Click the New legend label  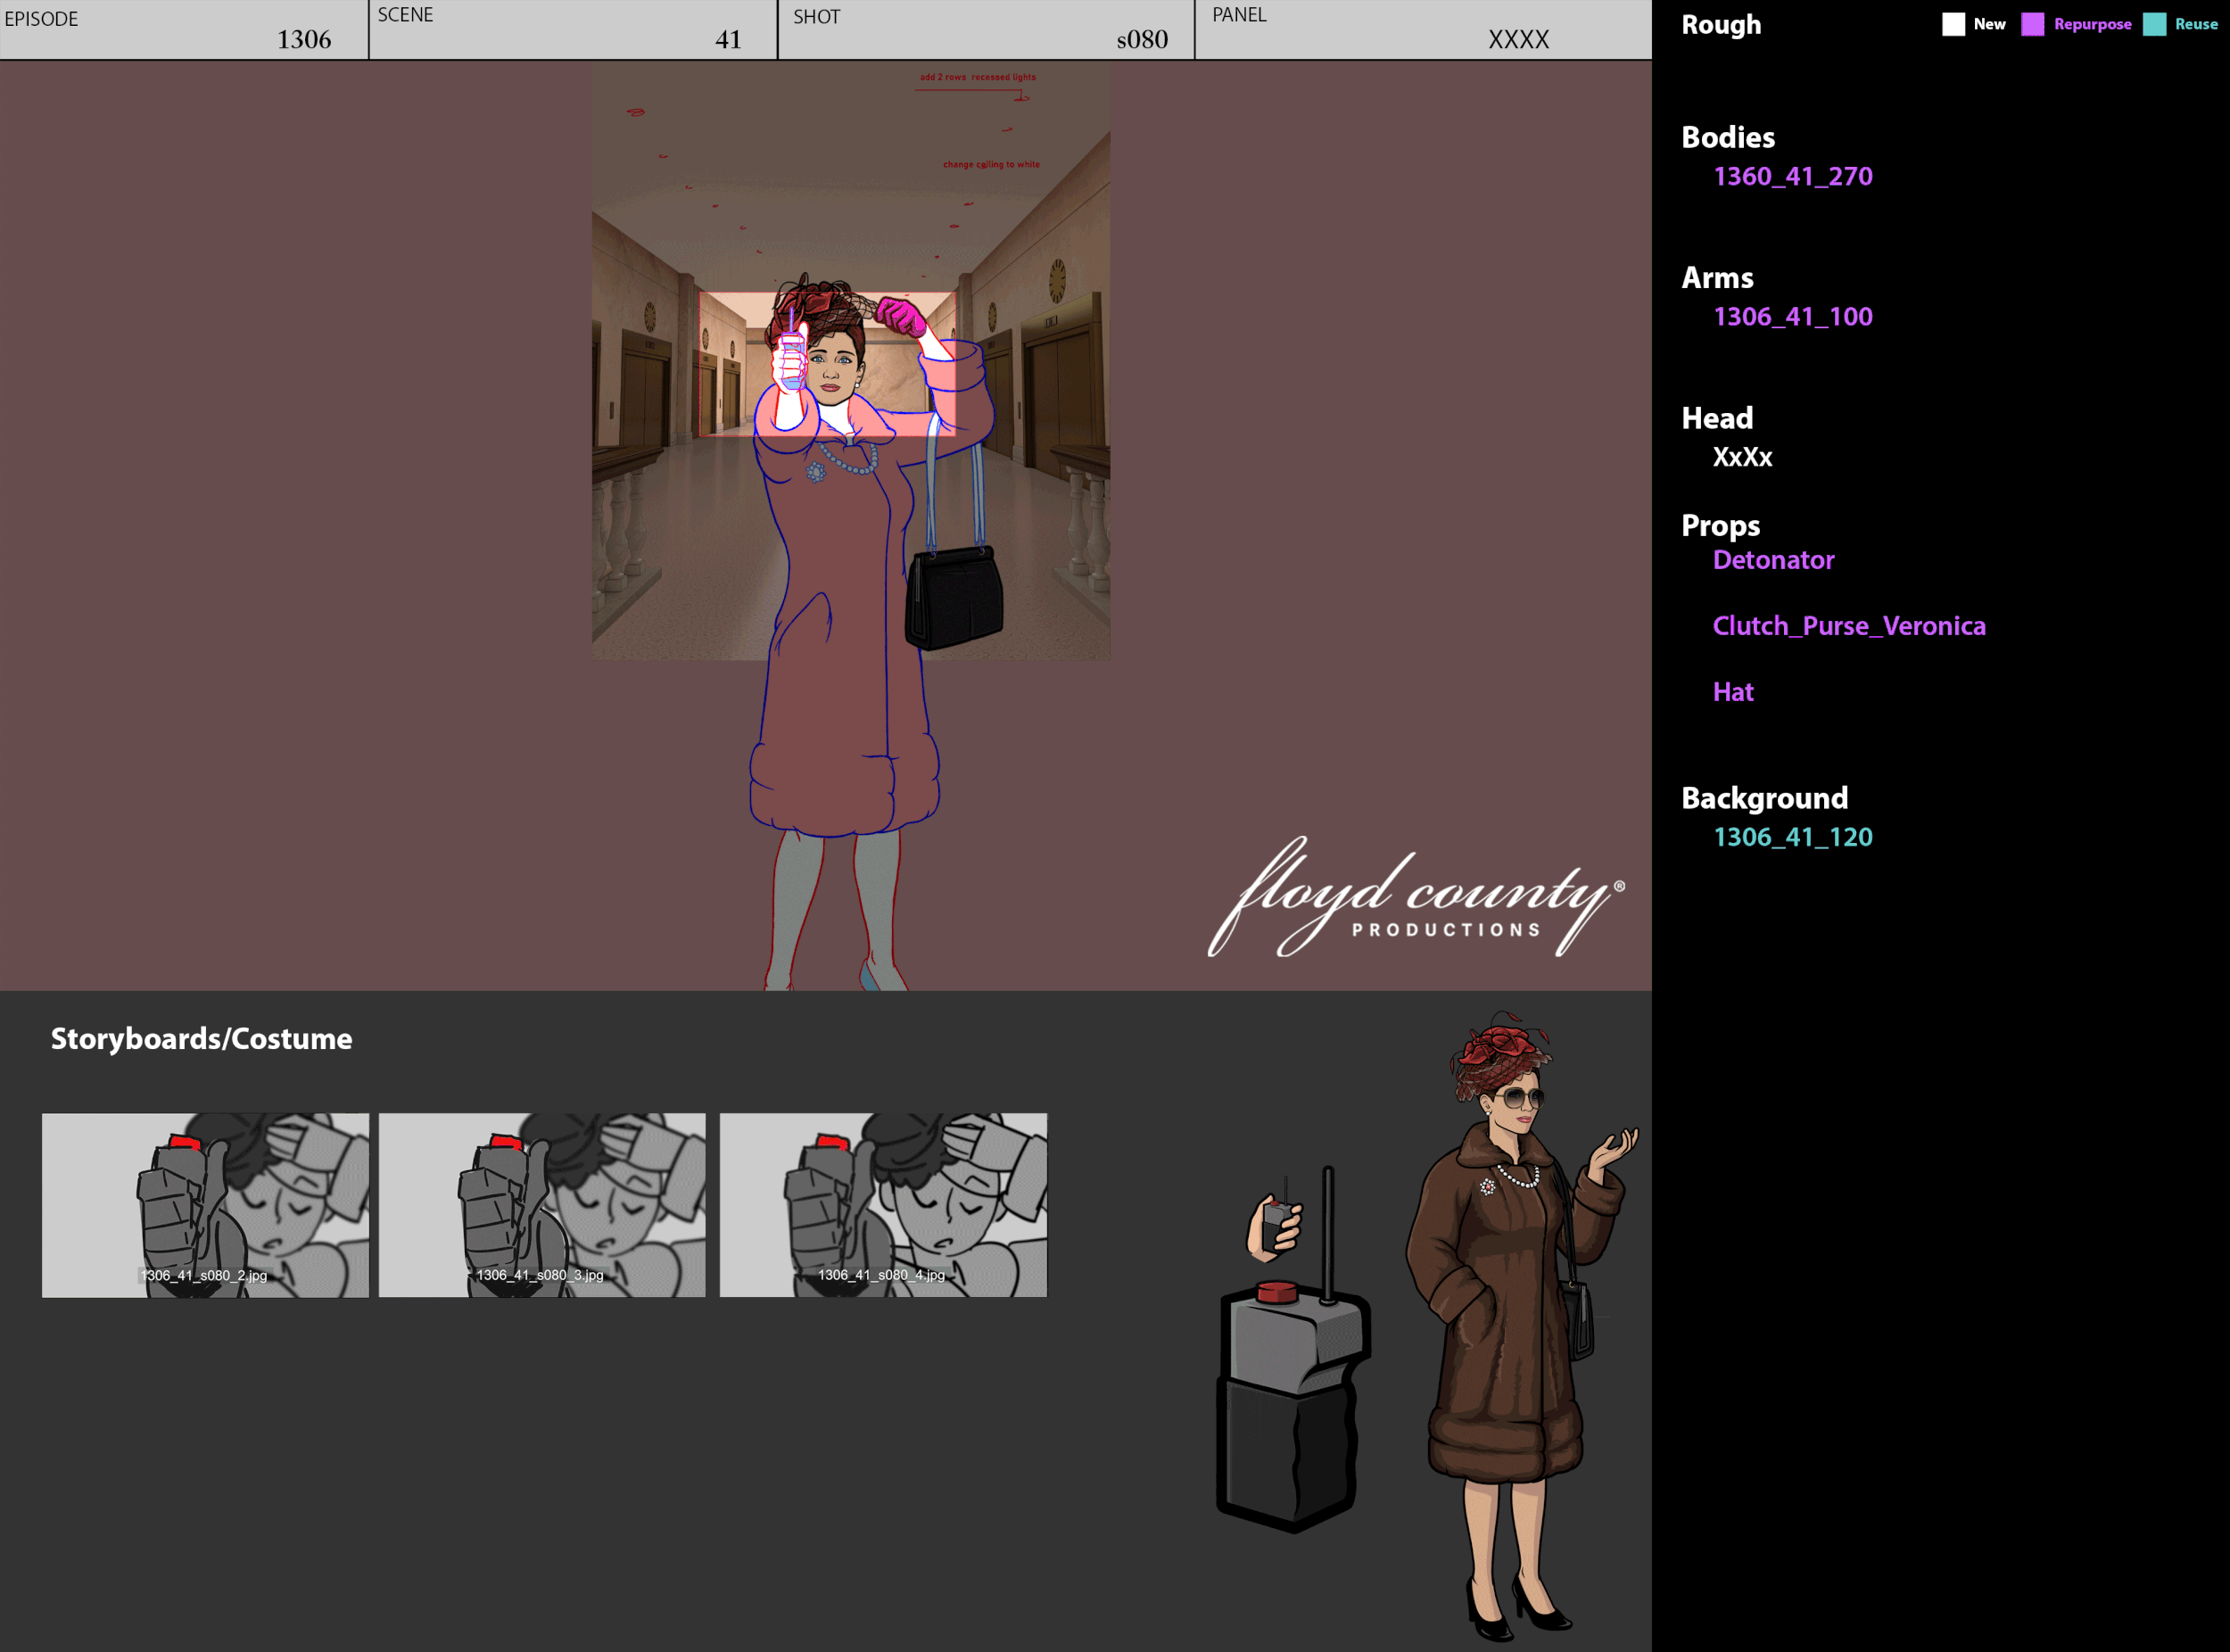pyautogui.click(x=1989, y=24)
